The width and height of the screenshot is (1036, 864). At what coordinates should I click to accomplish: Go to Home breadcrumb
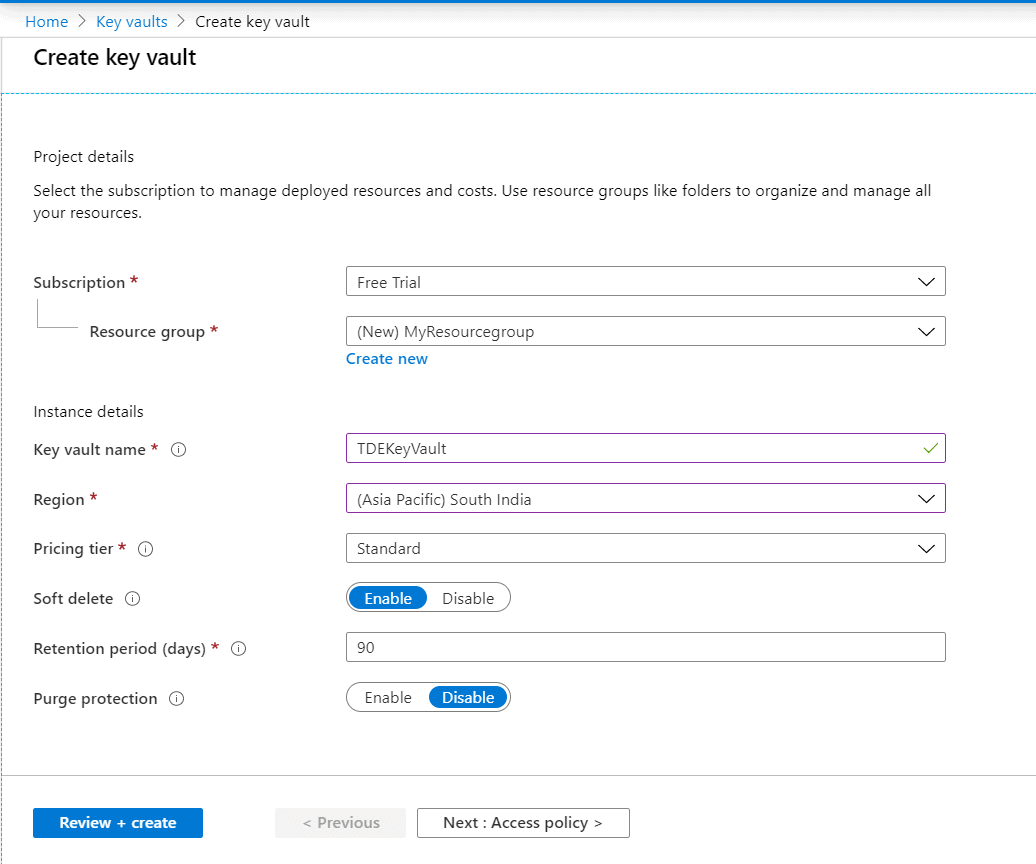pos(47,22)
